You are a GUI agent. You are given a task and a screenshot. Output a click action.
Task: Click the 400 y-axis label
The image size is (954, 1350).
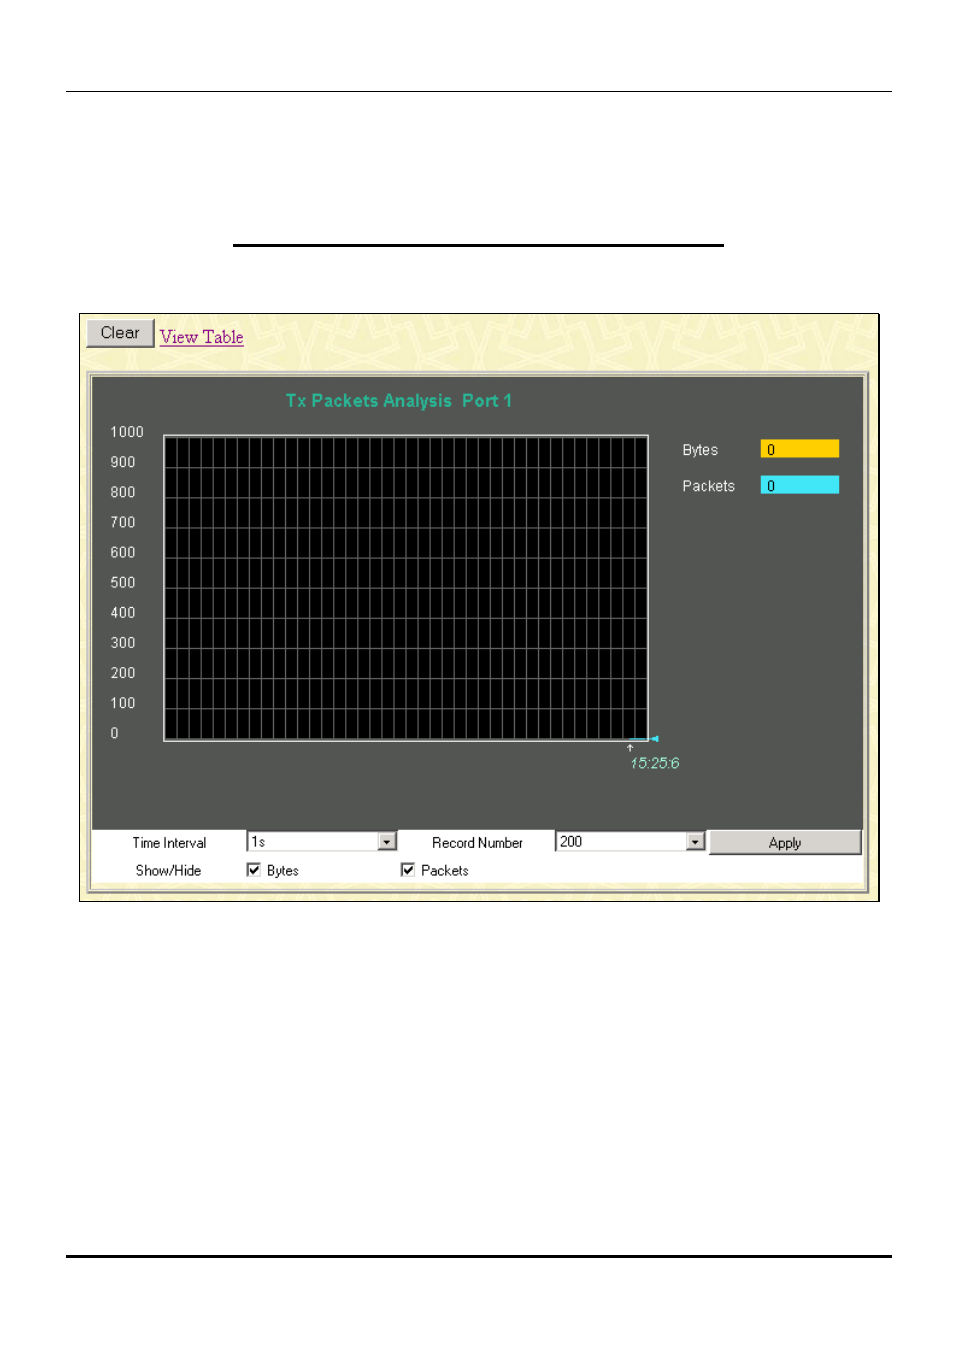(123, 613)
